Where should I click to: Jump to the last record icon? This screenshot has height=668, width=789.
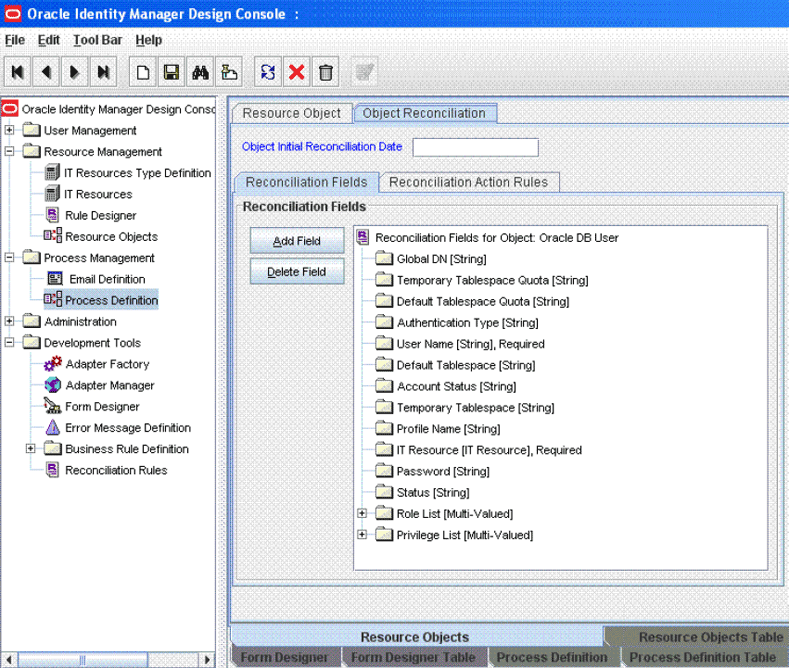103,72
